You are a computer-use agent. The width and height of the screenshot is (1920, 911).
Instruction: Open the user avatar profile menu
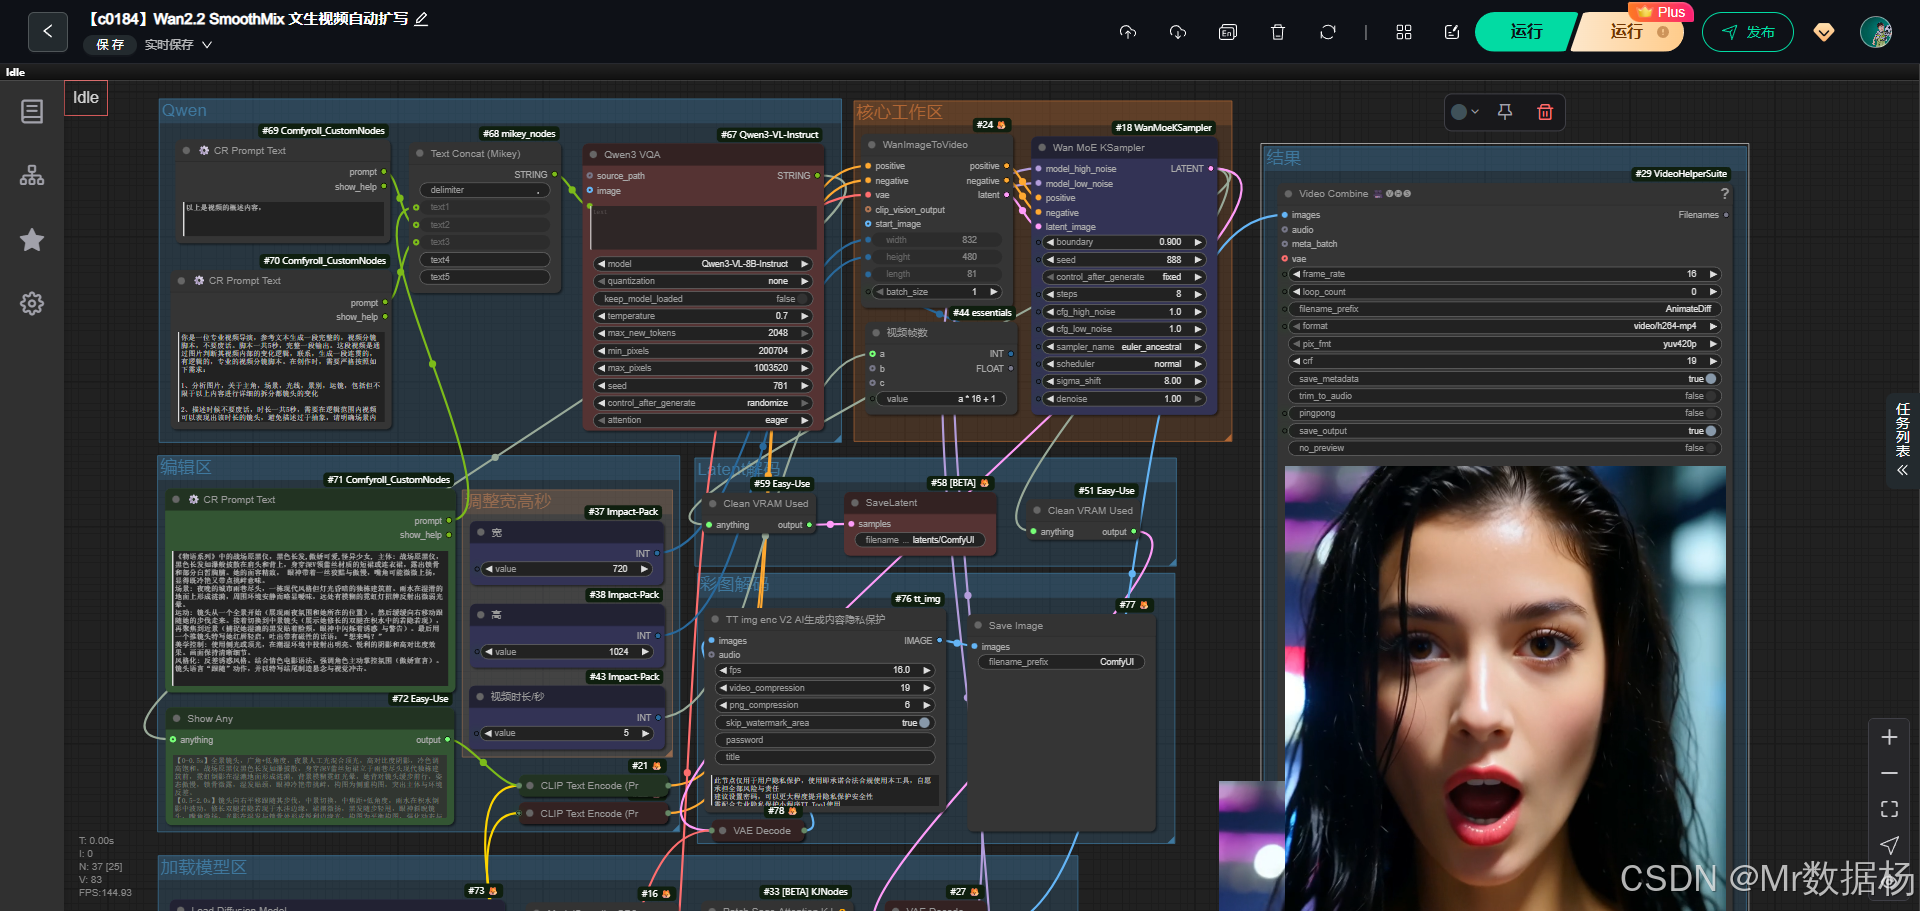[x=1876, y=32]
